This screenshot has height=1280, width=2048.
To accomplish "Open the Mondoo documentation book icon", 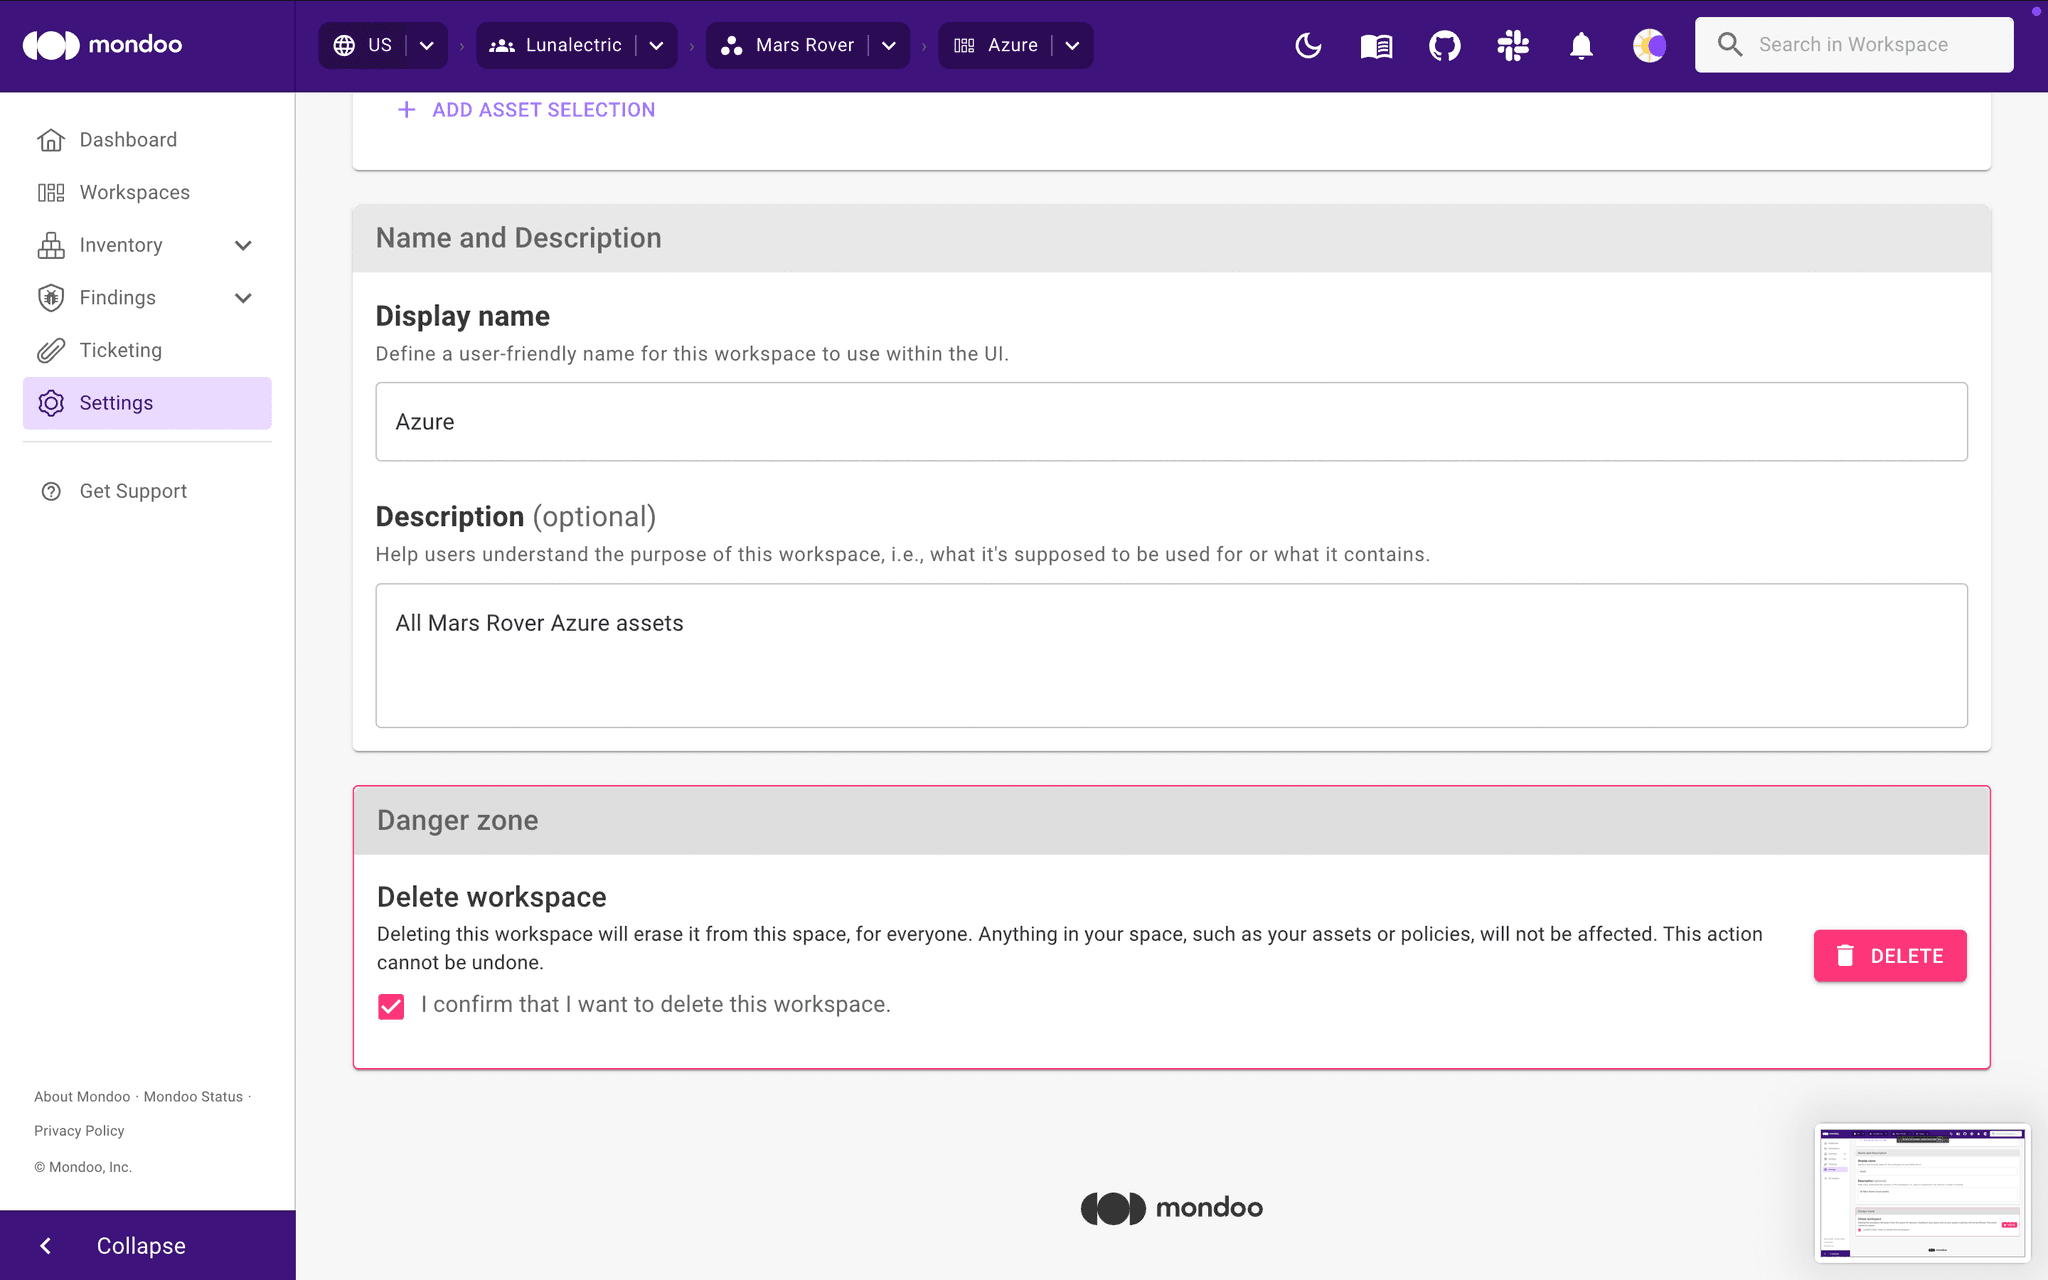I will tap(1376, 45).
